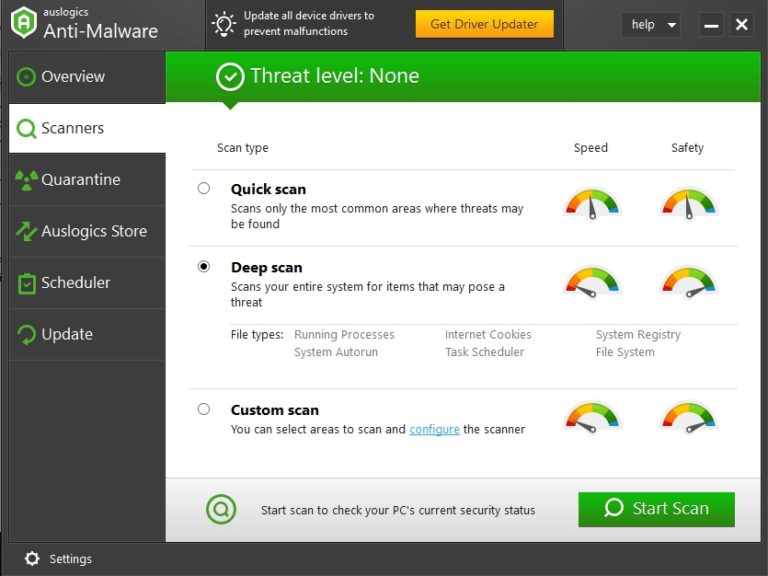This screenshot has height=576, width=768.
Task: Go to Auslogics Store
Action: pyautogui.click(x=87, y=231)
